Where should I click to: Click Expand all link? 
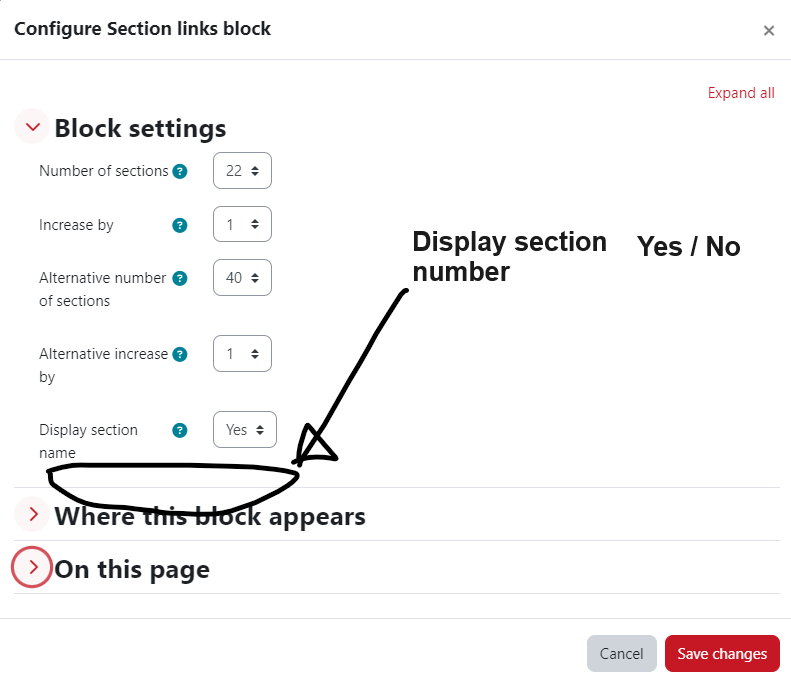pyautogui.click(x=741, y=93)
